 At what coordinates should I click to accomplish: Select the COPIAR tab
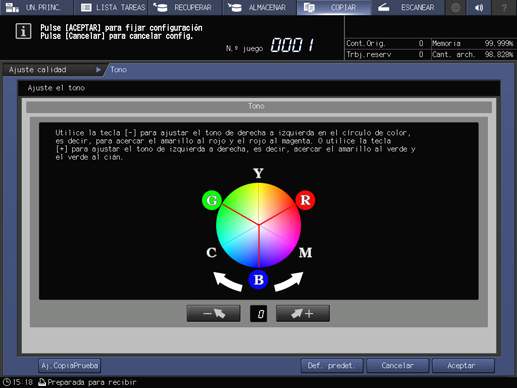[x=334, y=7]
